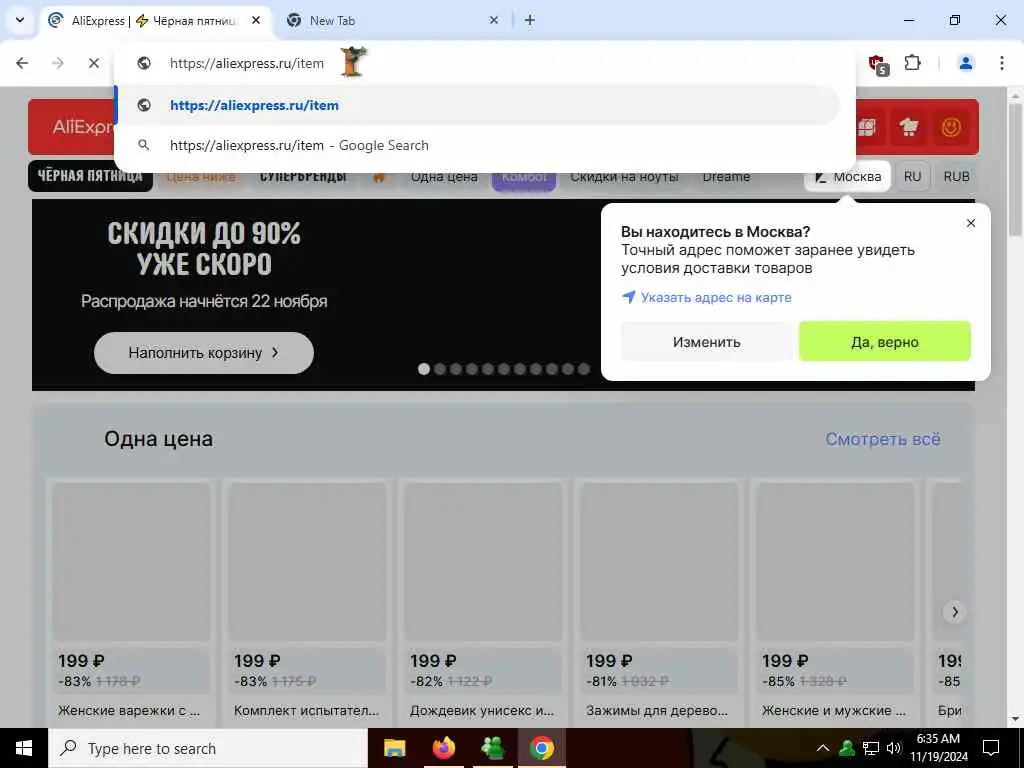The image size is (1024, 768).
Task: Open Firefox from the taskbar
Action: 443,748
